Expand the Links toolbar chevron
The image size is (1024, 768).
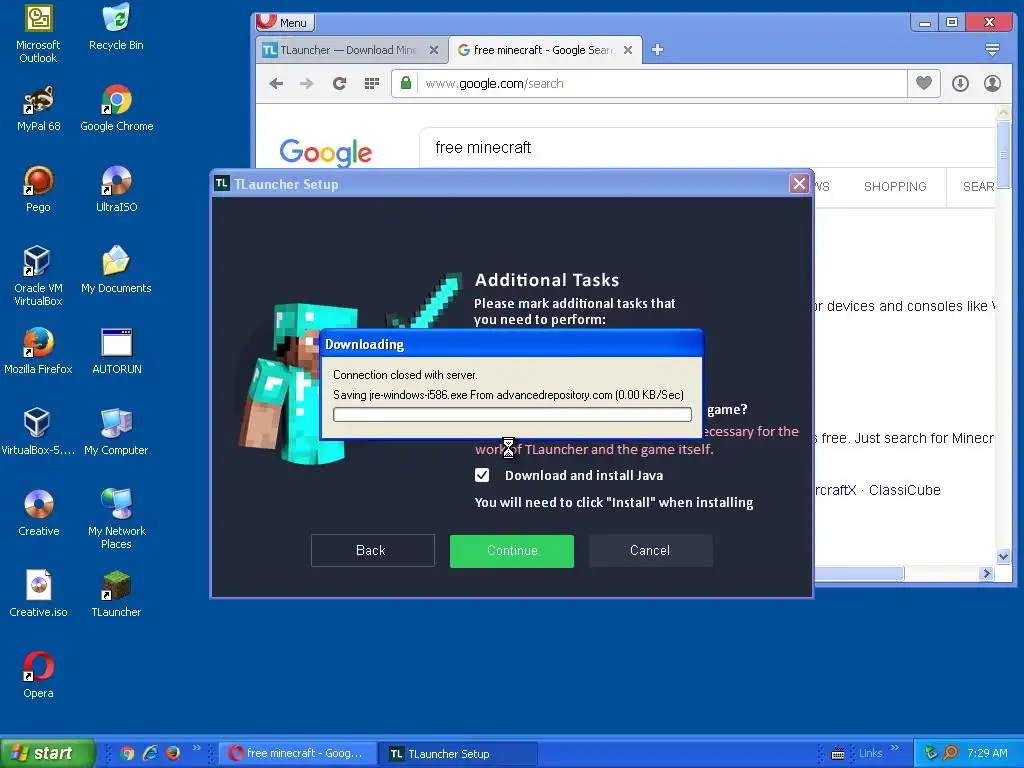(x=895, y=748)
